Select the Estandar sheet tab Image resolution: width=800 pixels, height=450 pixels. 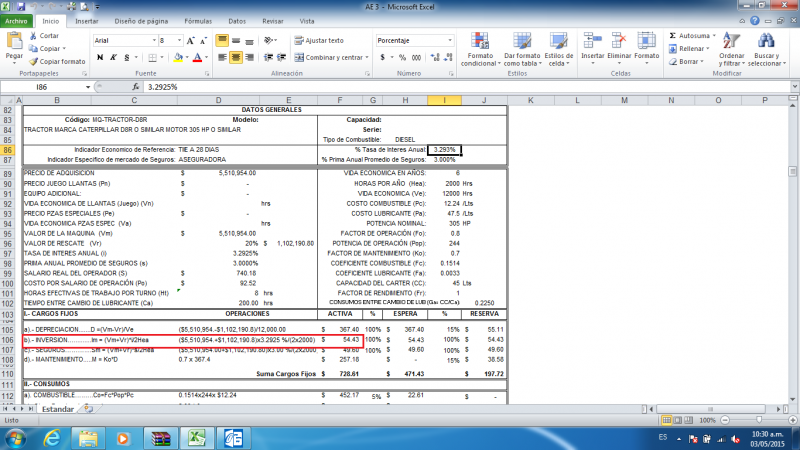coord(57,409)
